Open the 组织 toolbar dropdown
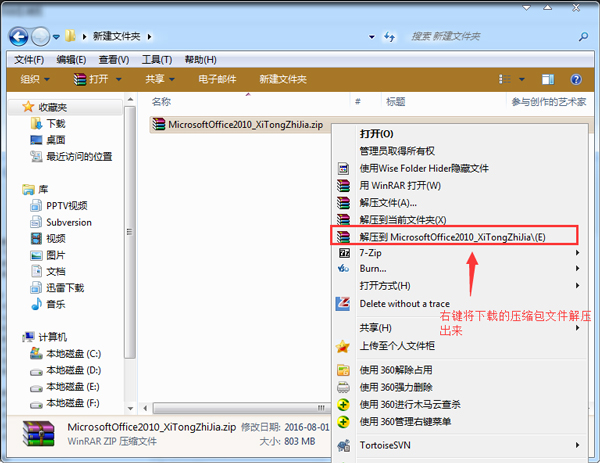This screenshot has height=463, width=600. [x=35, y=79]
